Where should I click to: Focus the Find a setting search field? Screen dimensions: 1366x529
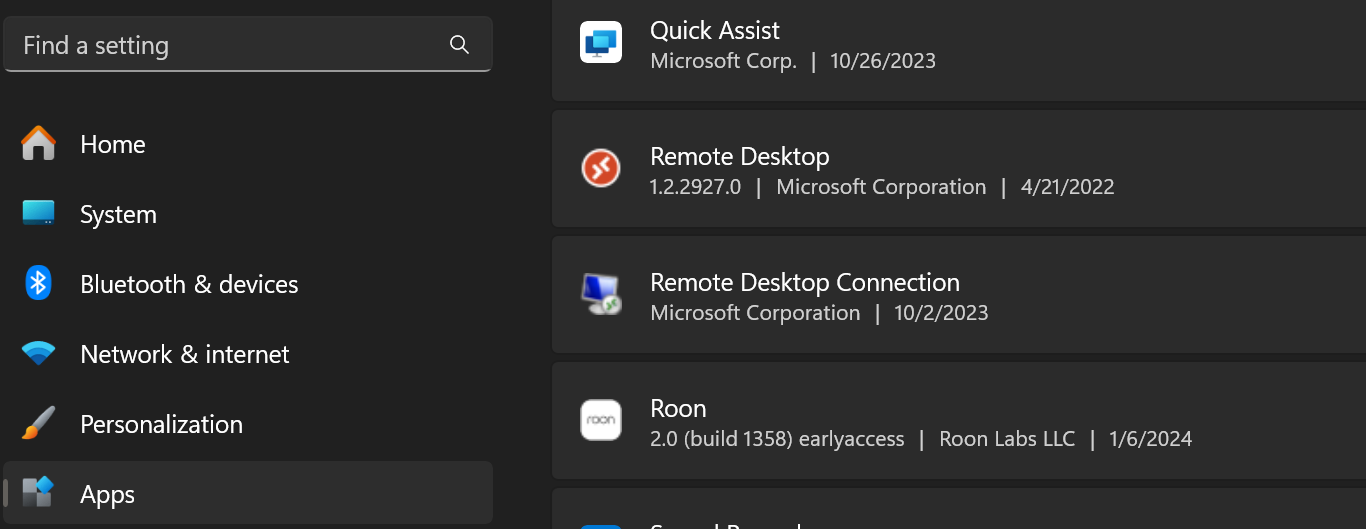click(x=230, y=45)
